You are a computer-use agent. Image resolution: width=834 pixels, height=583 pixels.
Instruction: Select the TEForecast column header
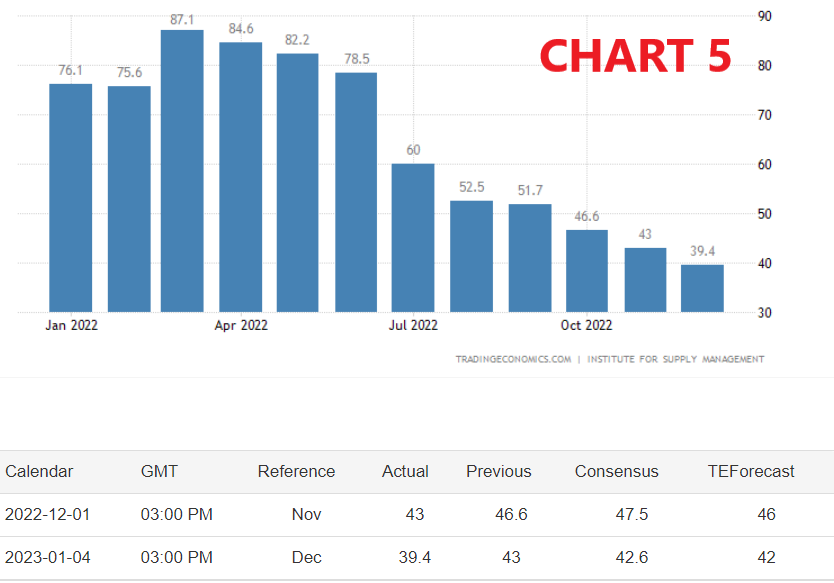tap(750, 471)
